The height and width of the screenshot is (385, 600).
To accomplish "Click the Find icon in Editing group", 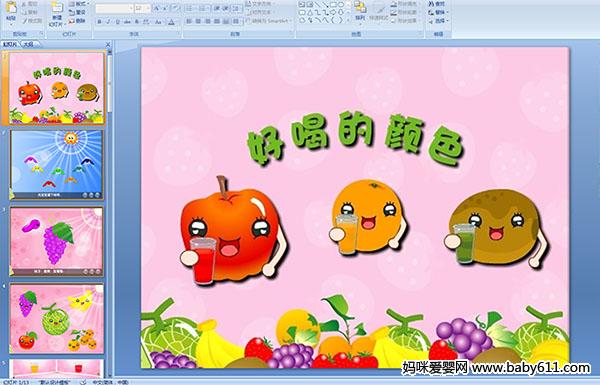I will pos(437,4).
